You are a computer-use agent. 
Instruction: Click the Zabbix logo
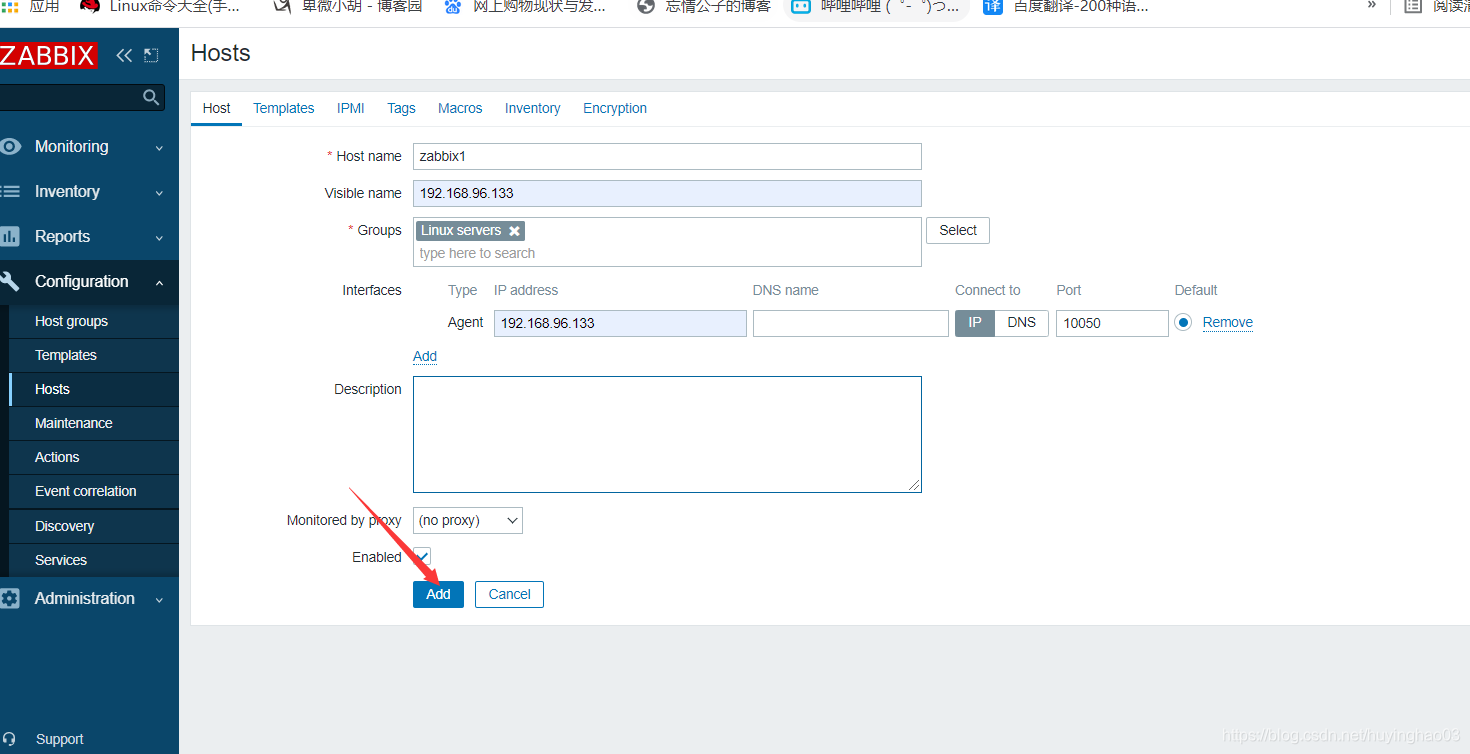48,55
